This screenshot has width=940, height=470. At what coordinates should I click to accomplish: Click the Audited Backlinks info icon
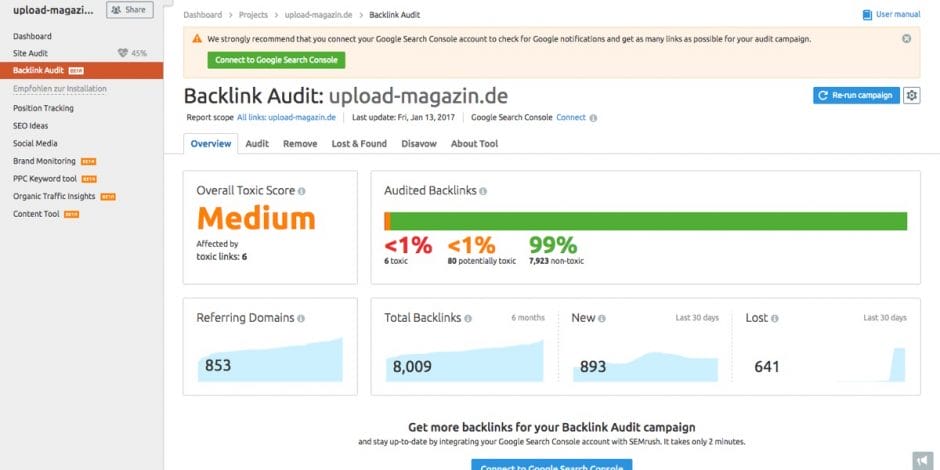484,191
